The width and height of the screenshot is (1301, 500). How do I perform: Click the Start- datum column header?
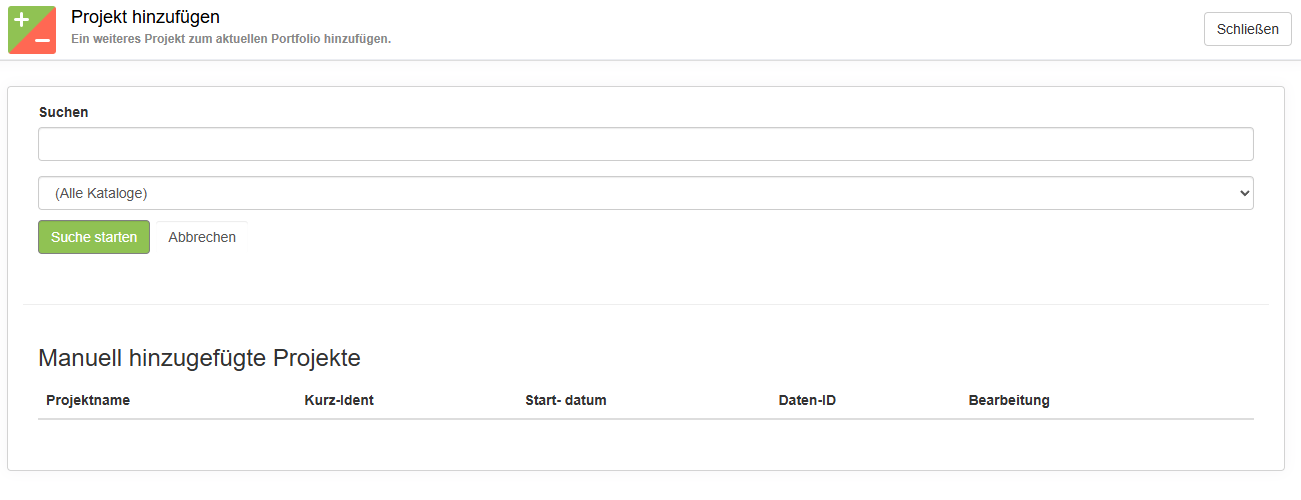click(566, 400)
